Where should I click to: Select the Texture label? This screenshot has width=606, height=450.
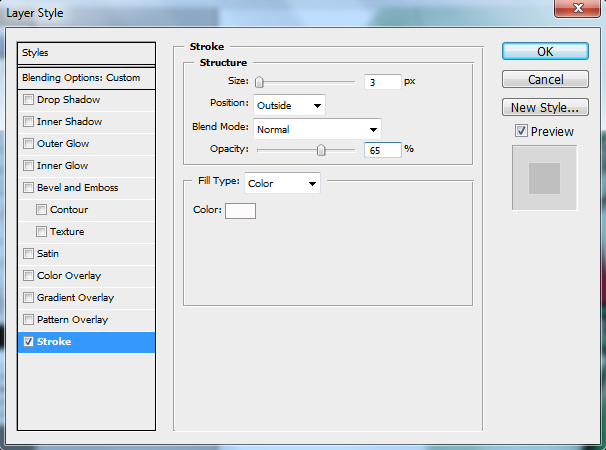coord(67,232)
